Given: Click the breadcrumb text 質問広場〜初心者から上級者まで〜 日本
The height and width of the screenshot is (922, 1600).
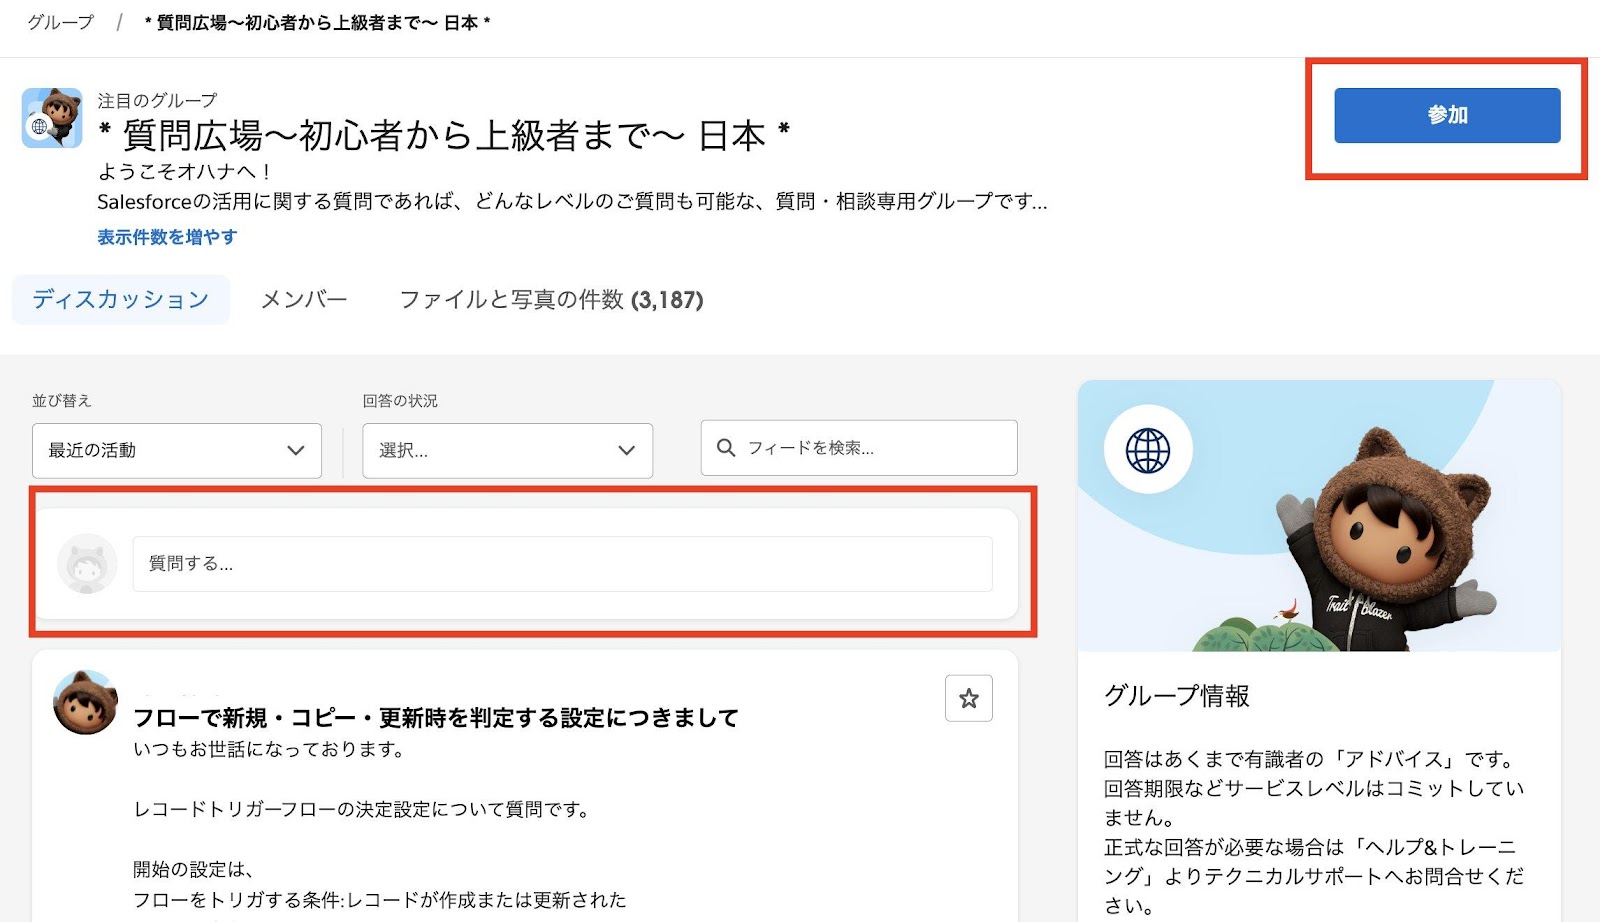Looking at the screenshot, I should point(317,22).
